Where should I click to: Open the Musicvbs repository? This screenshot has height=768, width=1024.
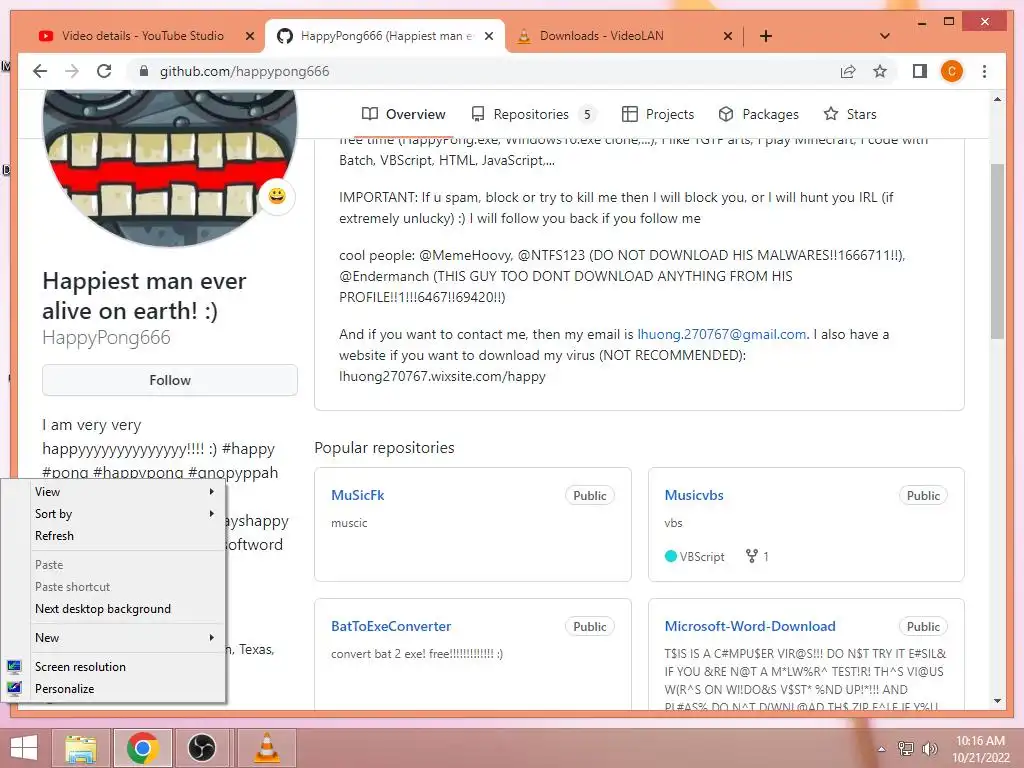point(694,495)
